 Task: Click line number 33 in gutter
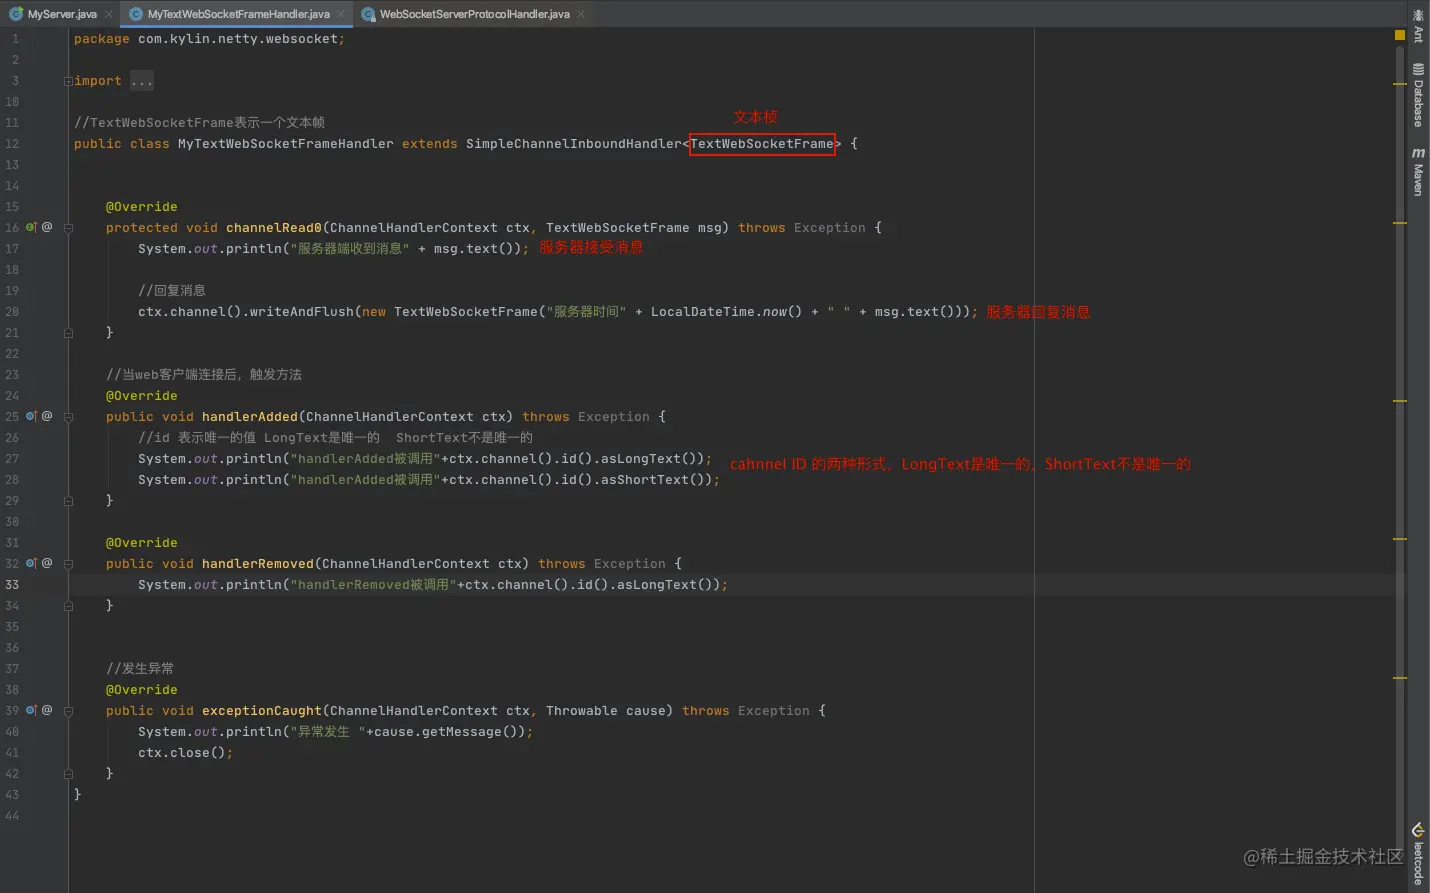click(12, 585)
